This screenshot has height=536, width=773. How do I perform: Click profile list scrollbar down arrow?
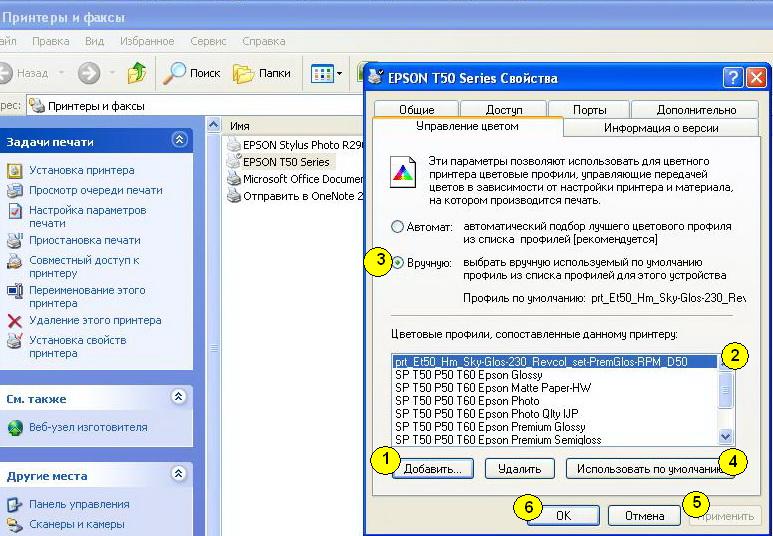pos(725,436)
